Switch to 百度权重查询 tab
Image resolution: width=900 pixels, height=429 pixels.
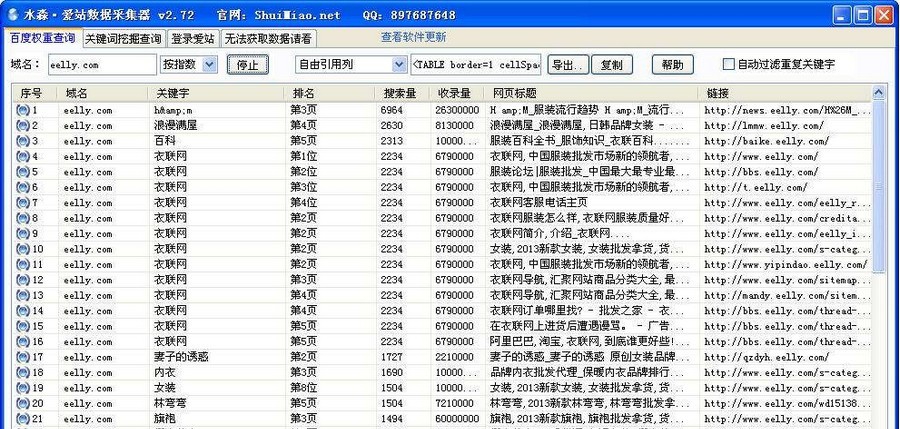42,38
